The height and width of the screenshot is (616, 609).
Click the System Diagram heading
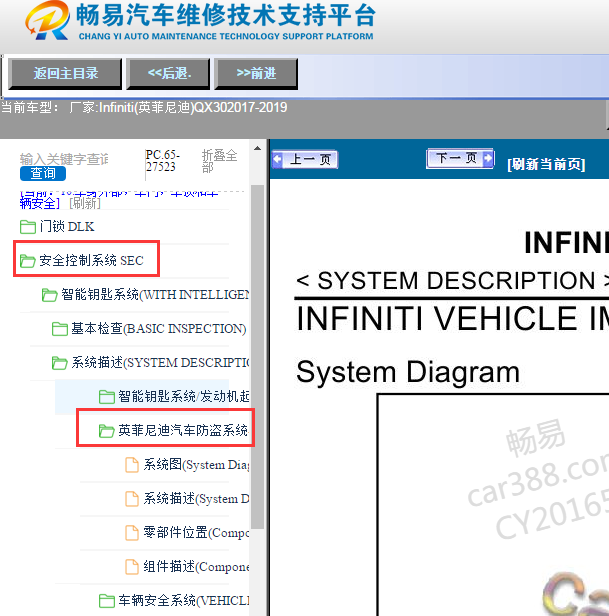pyautogui.click(x=408, y=372)
